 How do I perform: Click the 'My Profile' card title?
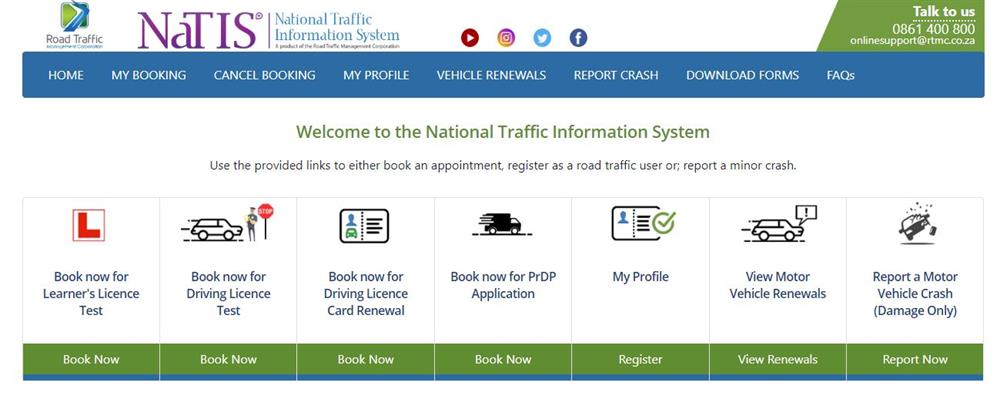pyautogui.click(x=640, y=277)
